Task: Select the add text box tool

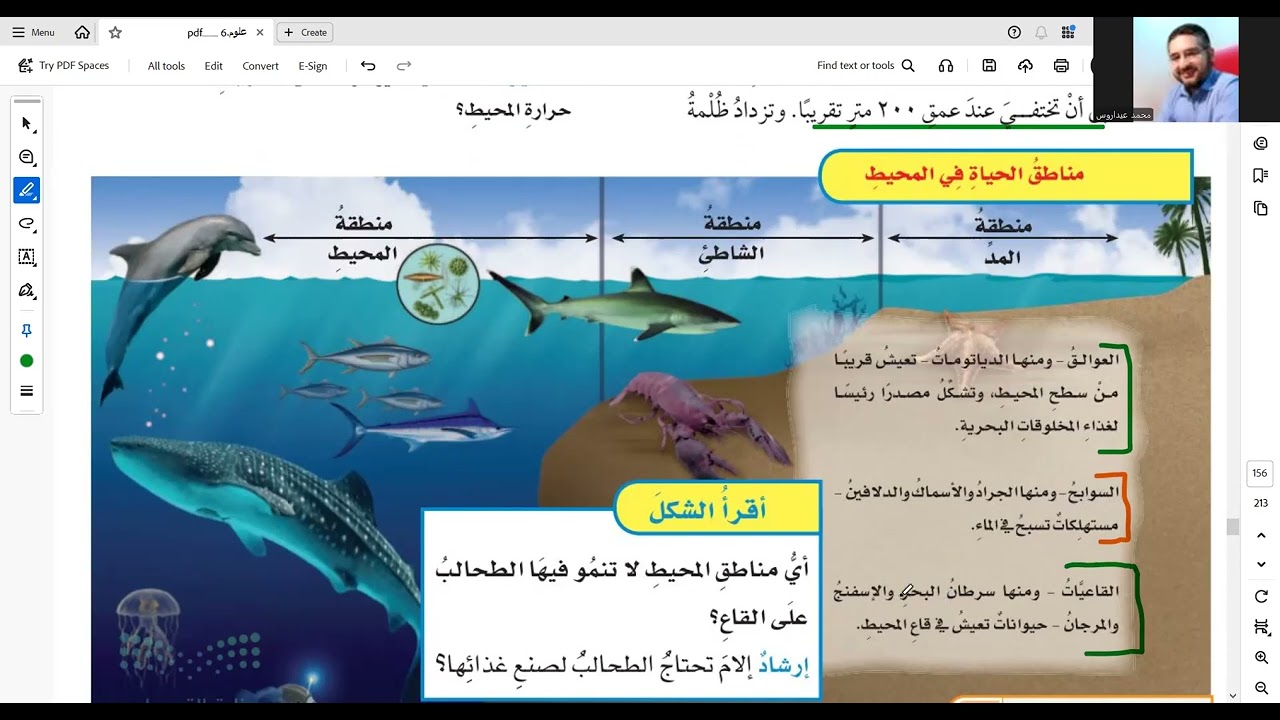Action: 27,257
